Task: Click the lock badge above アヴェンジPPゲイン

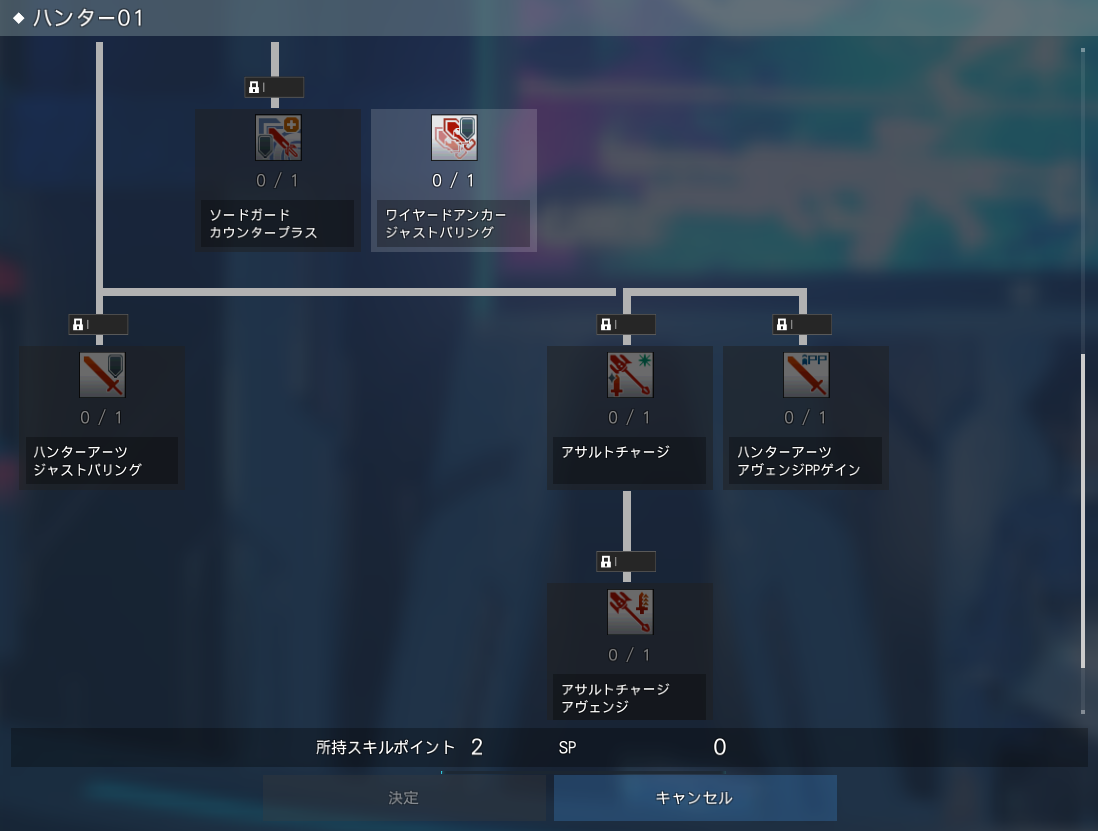Action: coord(802,325)
